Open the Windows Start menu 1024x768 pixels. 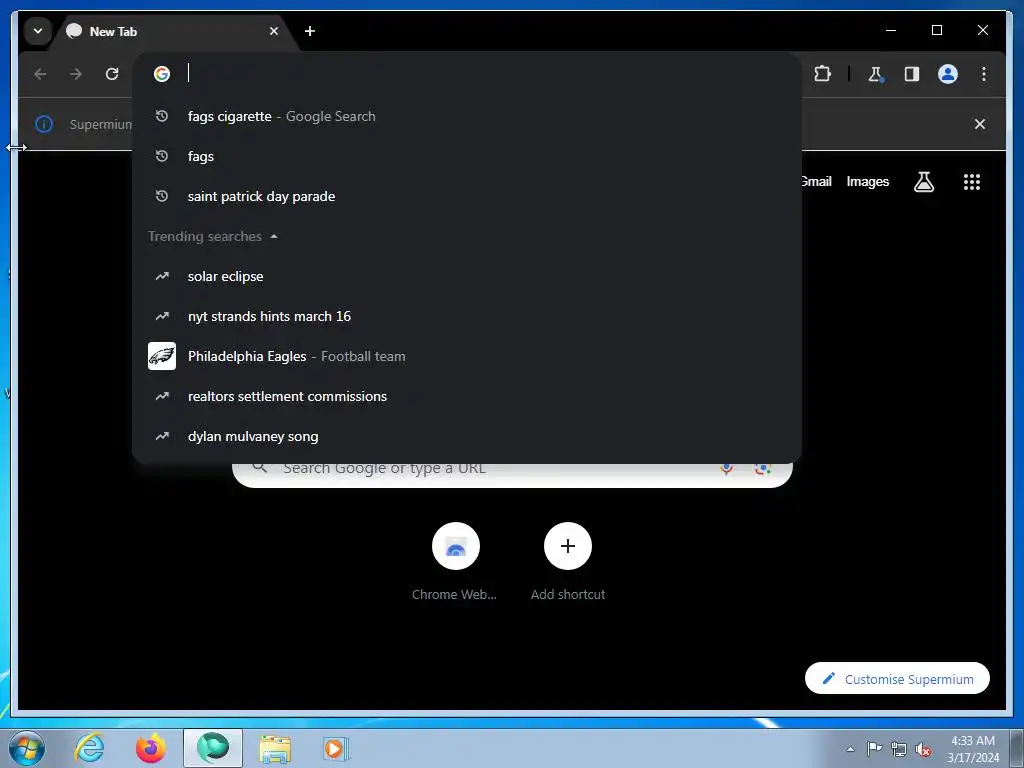pyautogui.click(x=27, y=748)
